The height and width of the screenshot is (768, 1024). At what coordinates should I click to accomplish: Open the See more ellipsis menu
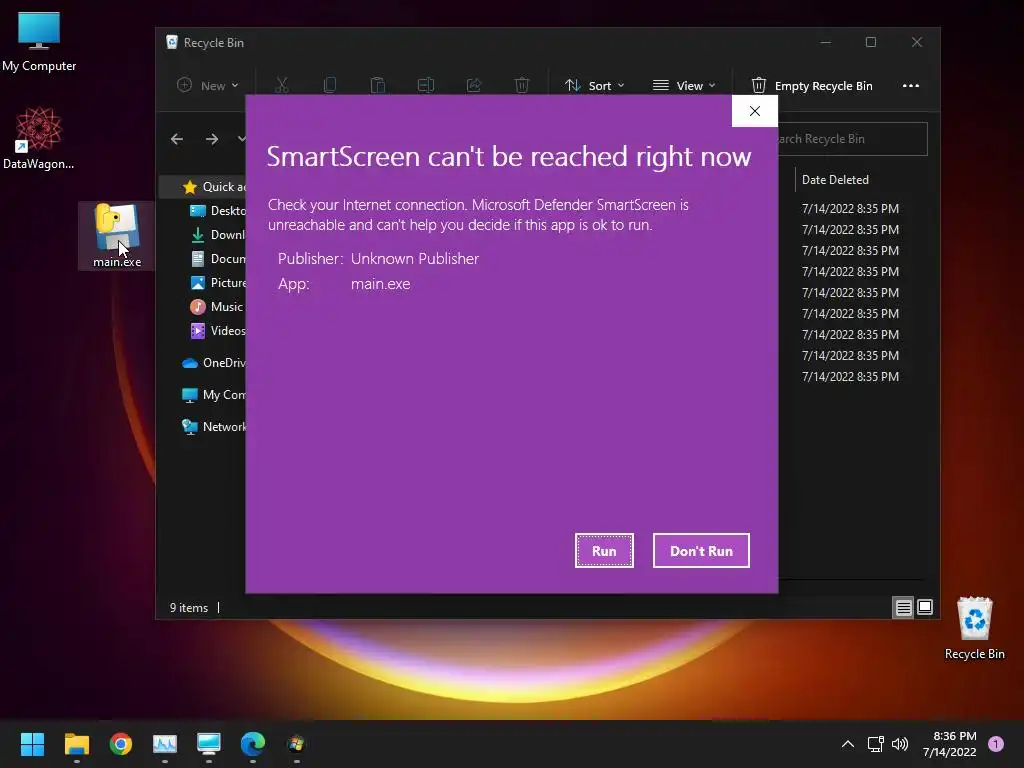[910, 86]
